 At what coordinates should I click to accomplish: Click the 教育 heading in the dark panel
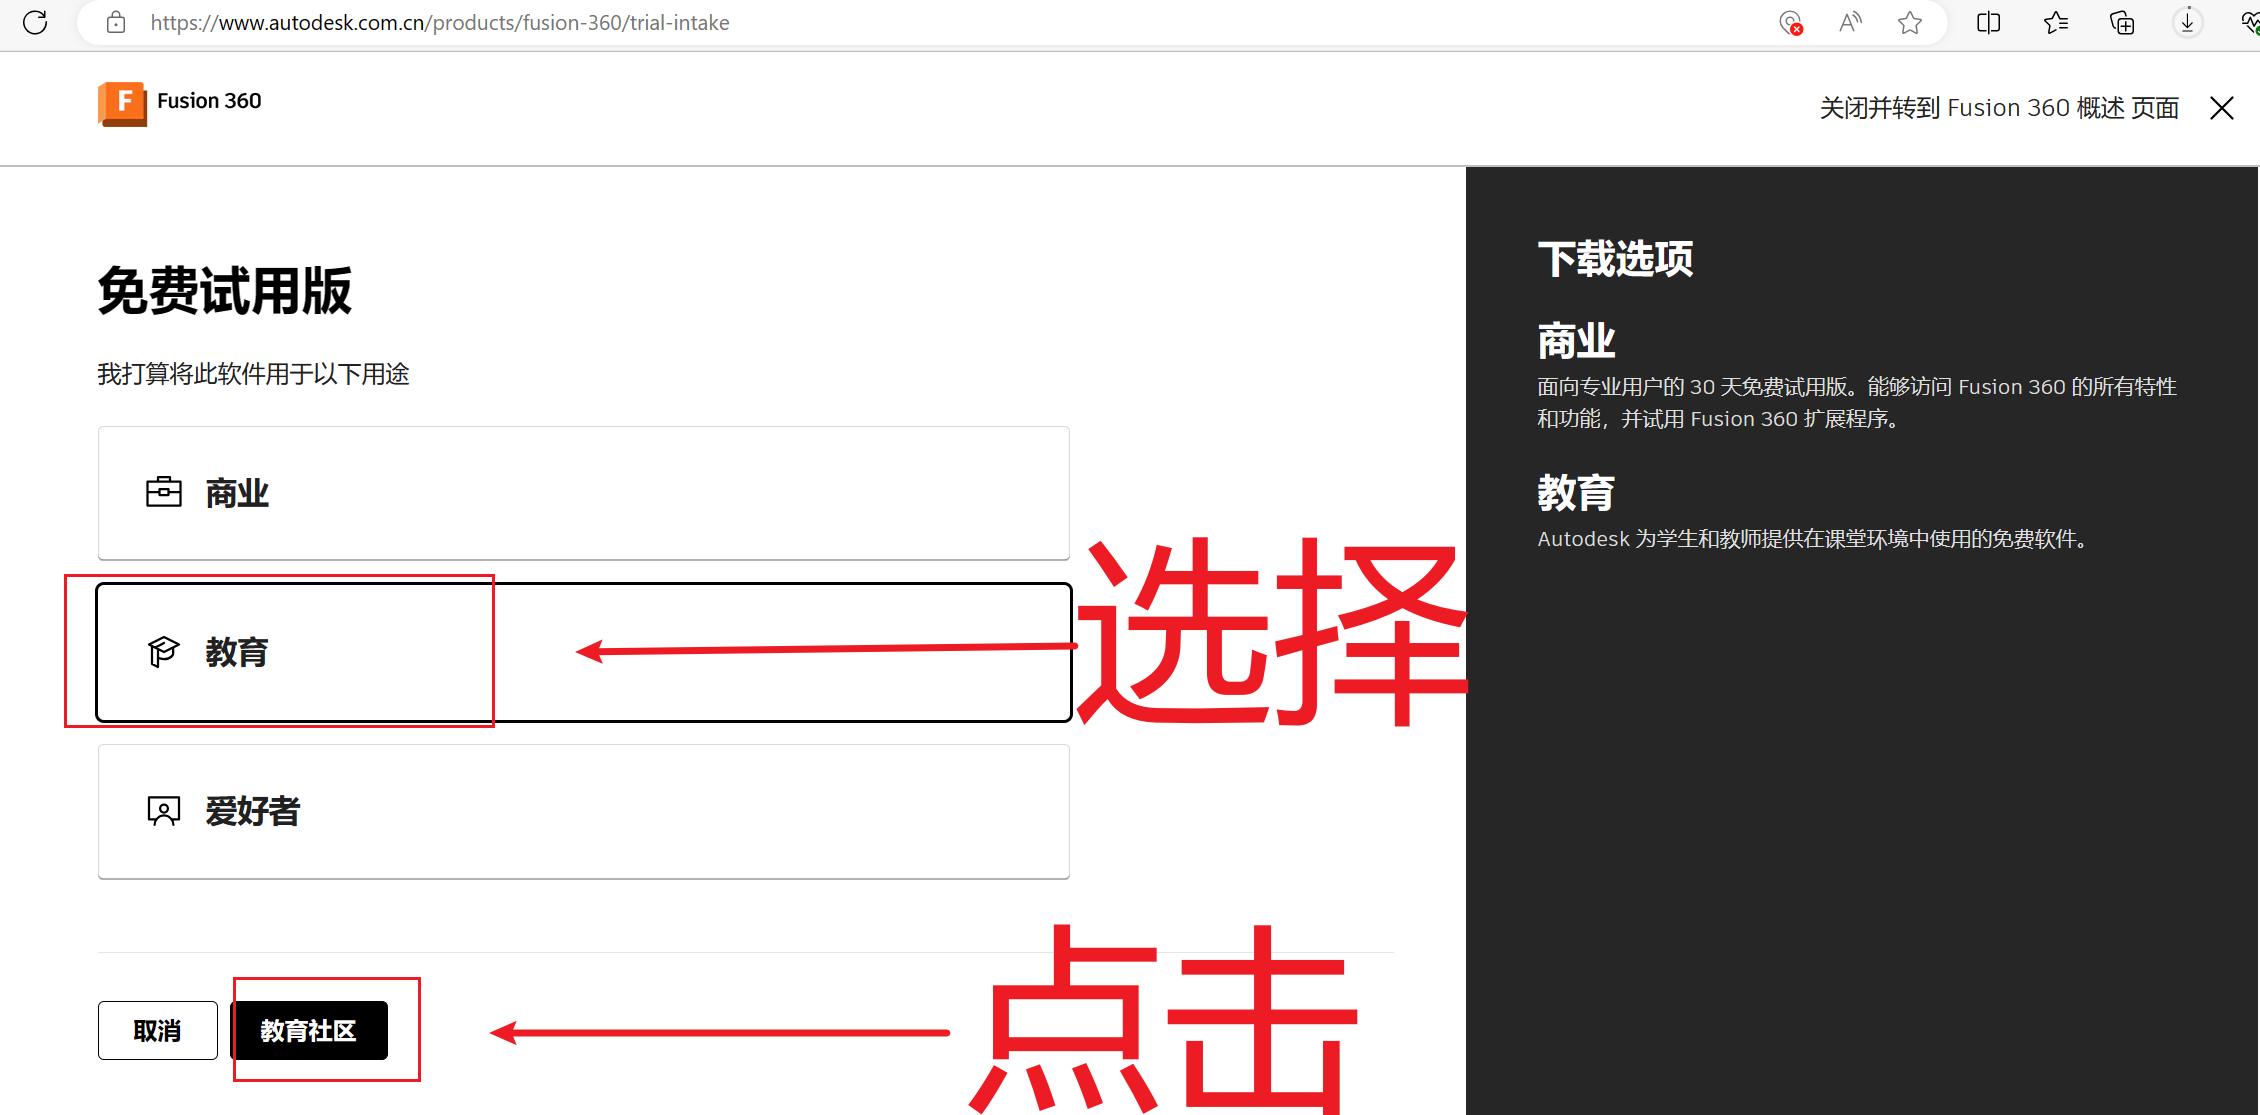pos(1576,493)
